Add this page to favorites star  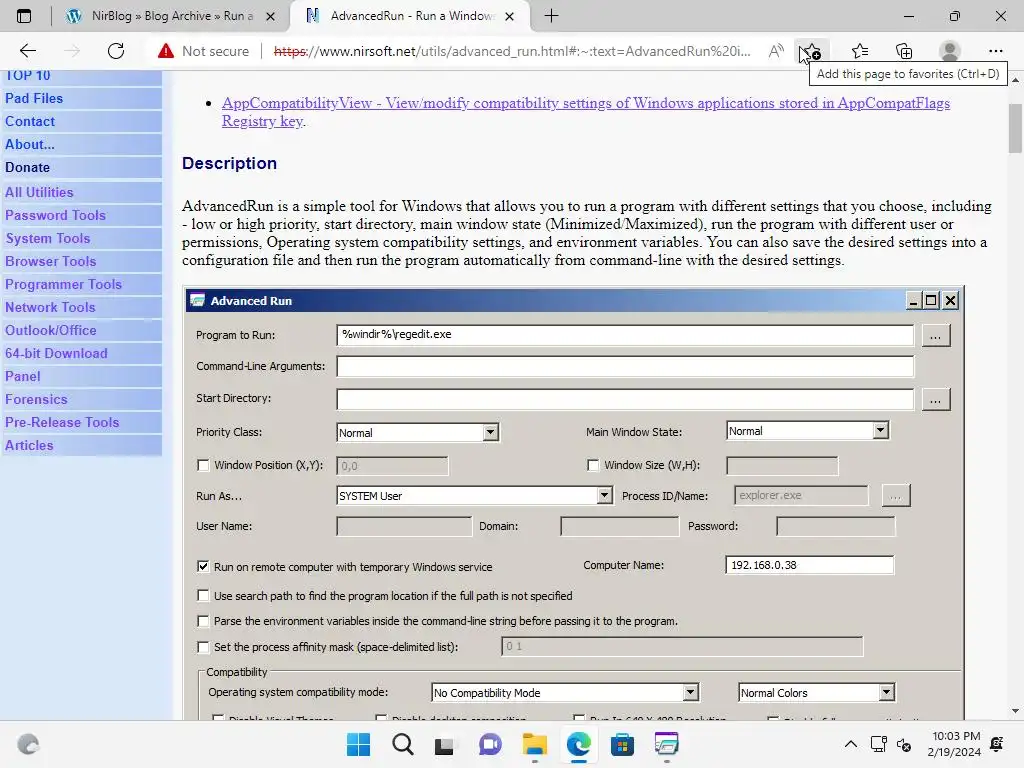point(812,51)
